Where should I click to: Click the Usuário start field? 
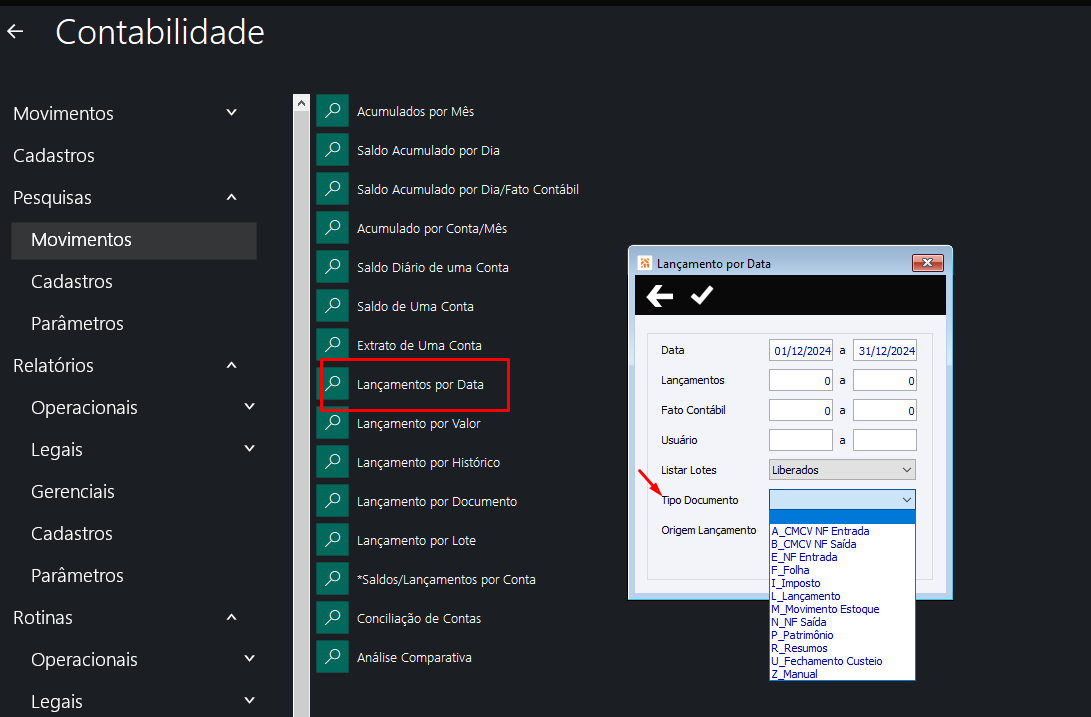click(x=801, y=440)
